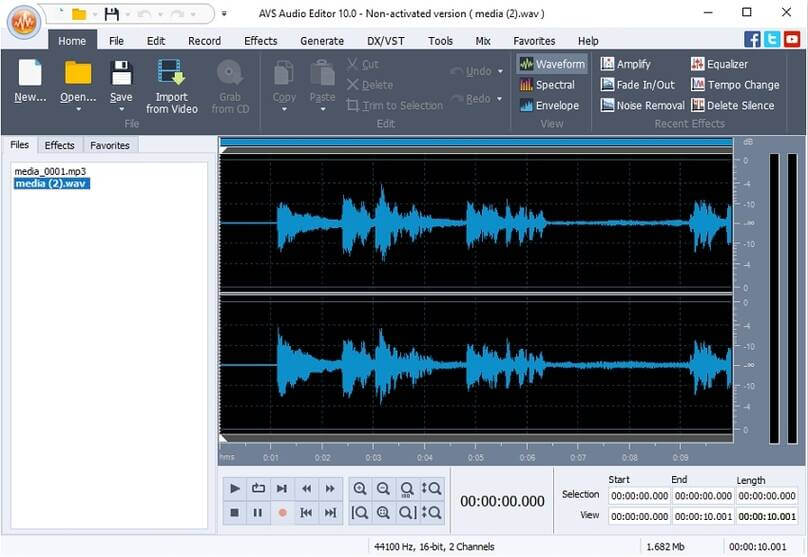Open the Twitter link icon
Image resolution: width=808 pixels, height=557 pixels.
pyautogui.click(x=772, y=39)
